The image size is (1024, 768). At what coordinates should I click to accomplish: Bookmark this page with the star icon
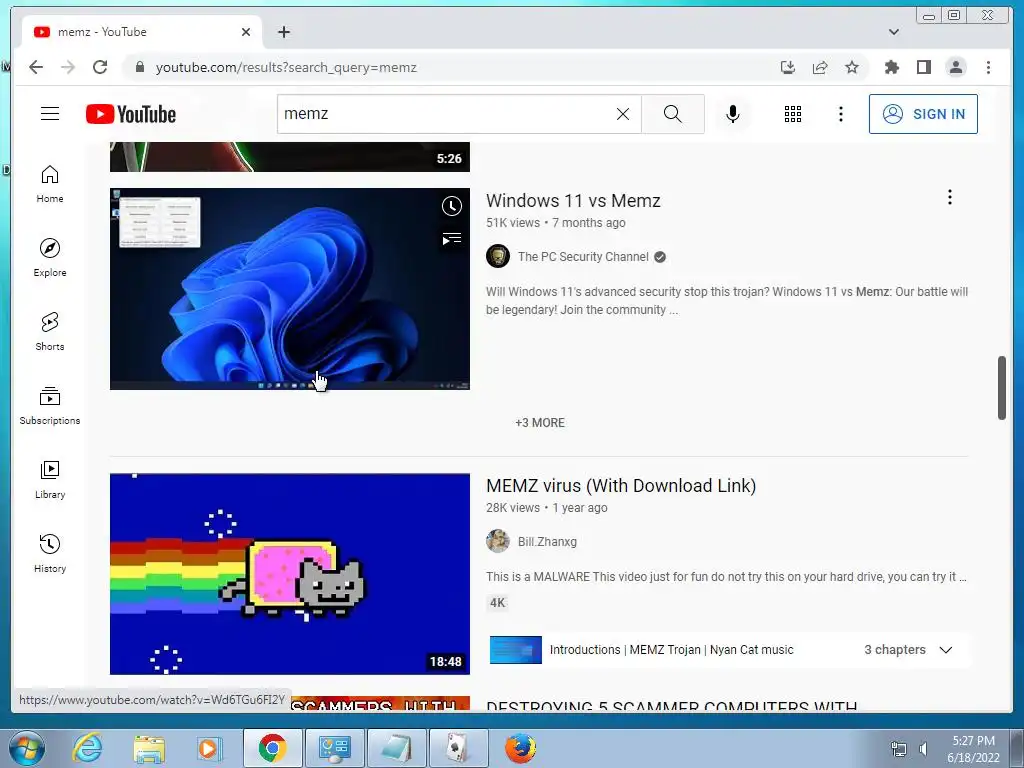852,67
